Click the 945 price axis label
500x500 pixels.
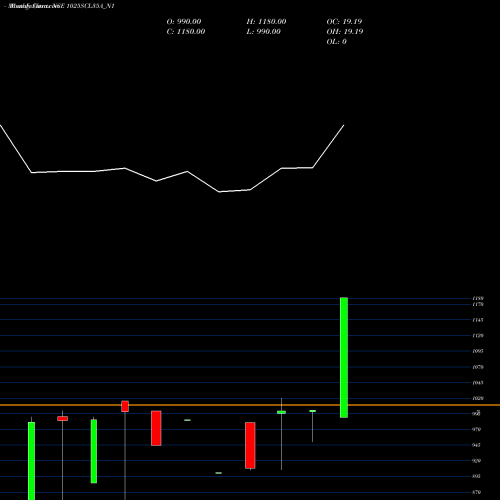pos(476,445)
